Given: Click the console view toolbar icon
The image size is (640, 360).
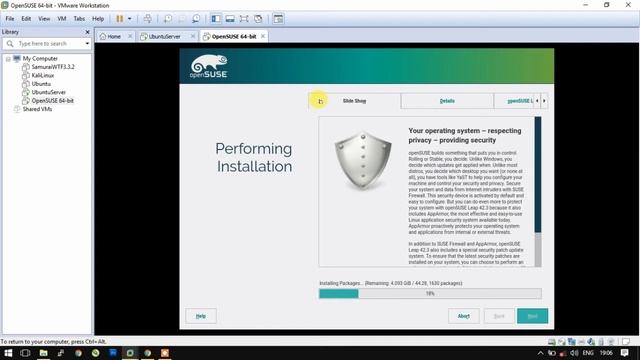Looking at the screenshot, I should click(x=278, y=19).
